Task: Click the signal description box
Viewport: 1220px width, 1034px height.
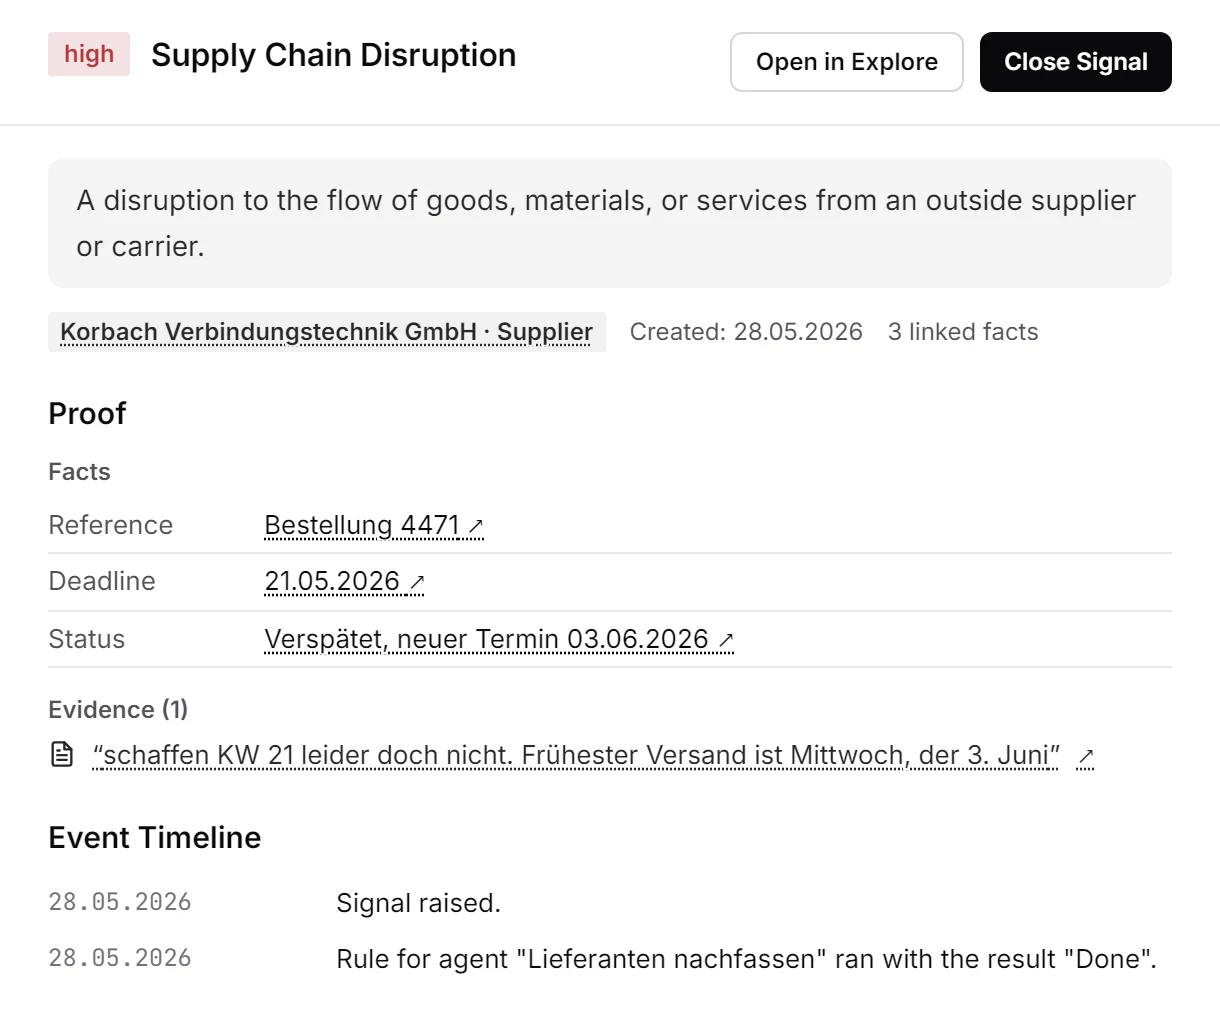Action: pos(610,223)
